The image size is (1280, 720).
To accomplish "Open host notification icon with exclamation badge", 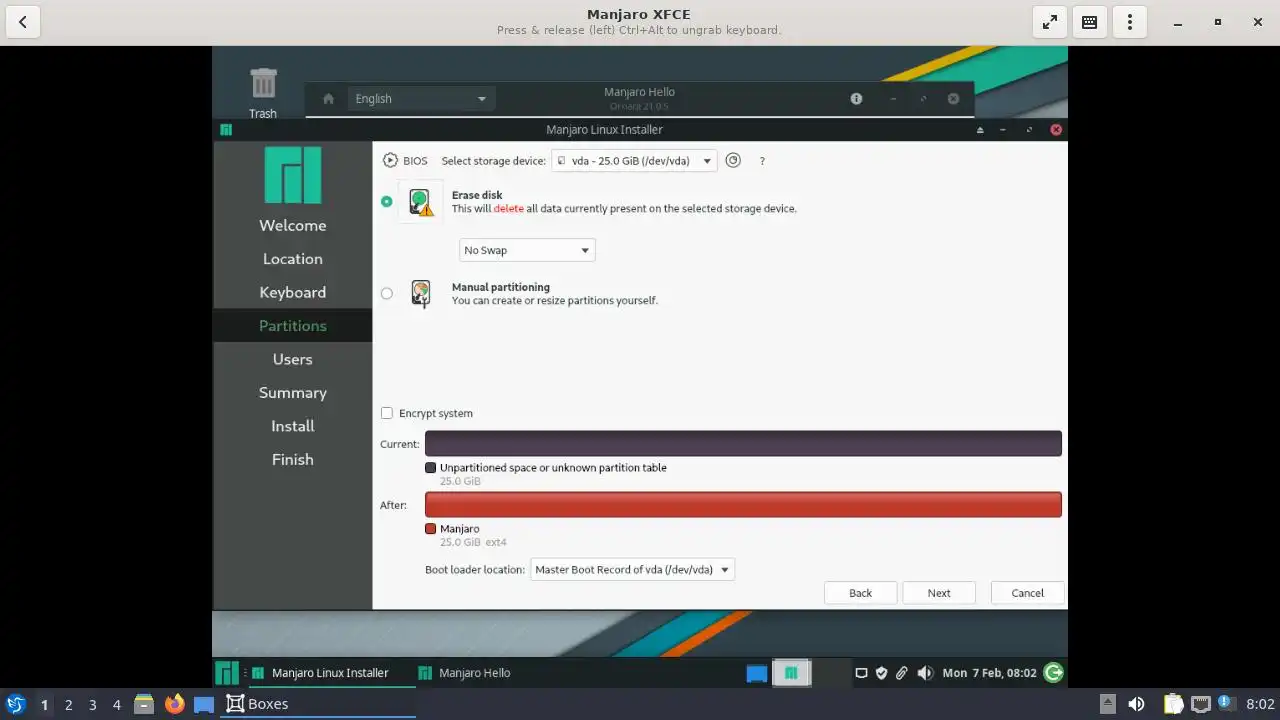I will click(1227, 703).
